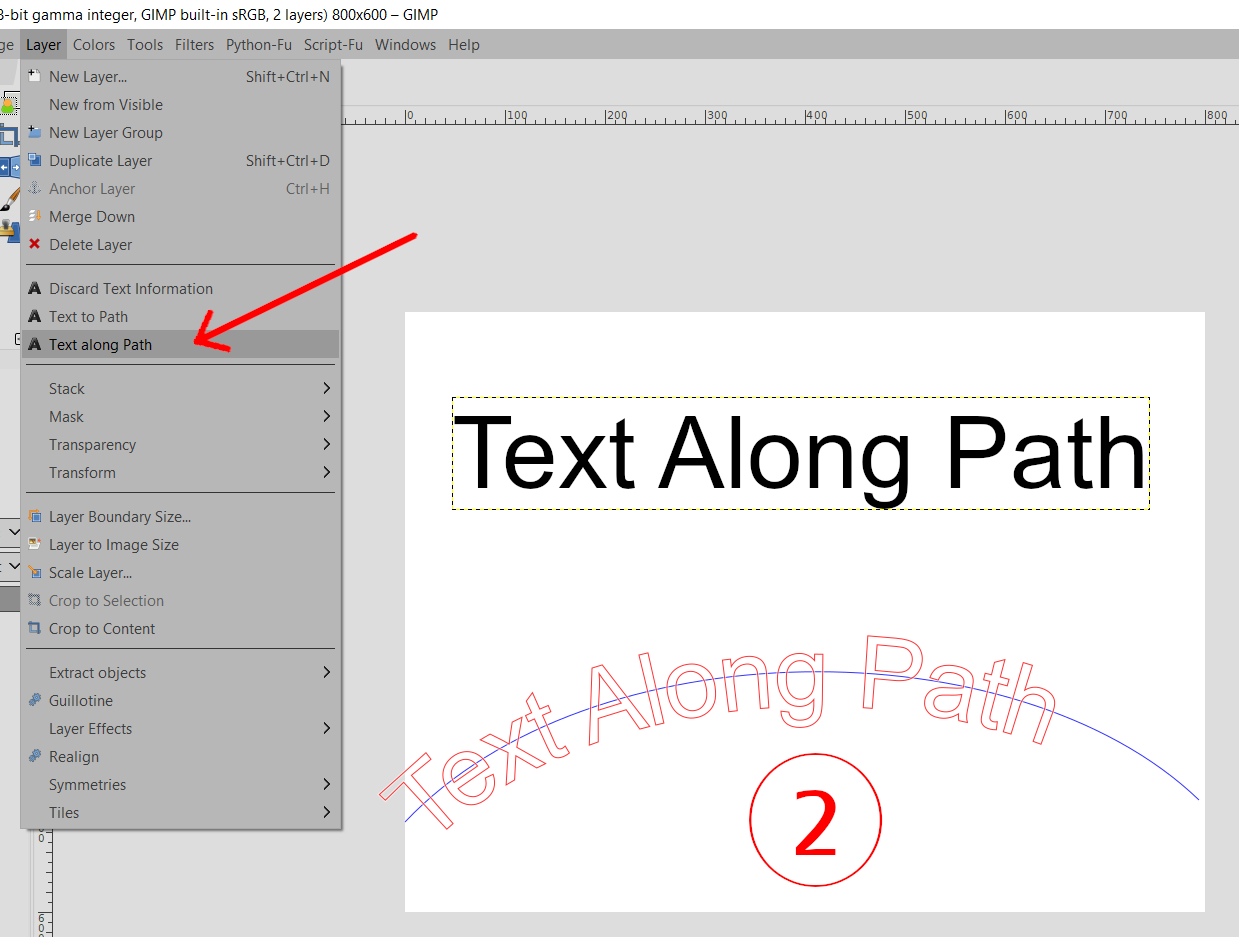Viewport: 1239px width, 937px height.
Task: Open the Filters menu
Action: [x=194, y=45]
